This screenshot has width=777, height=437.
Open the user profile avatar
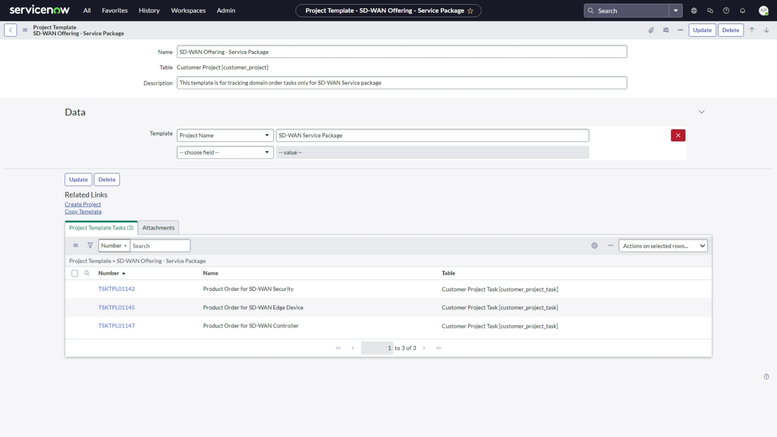[x=764, y=10]
